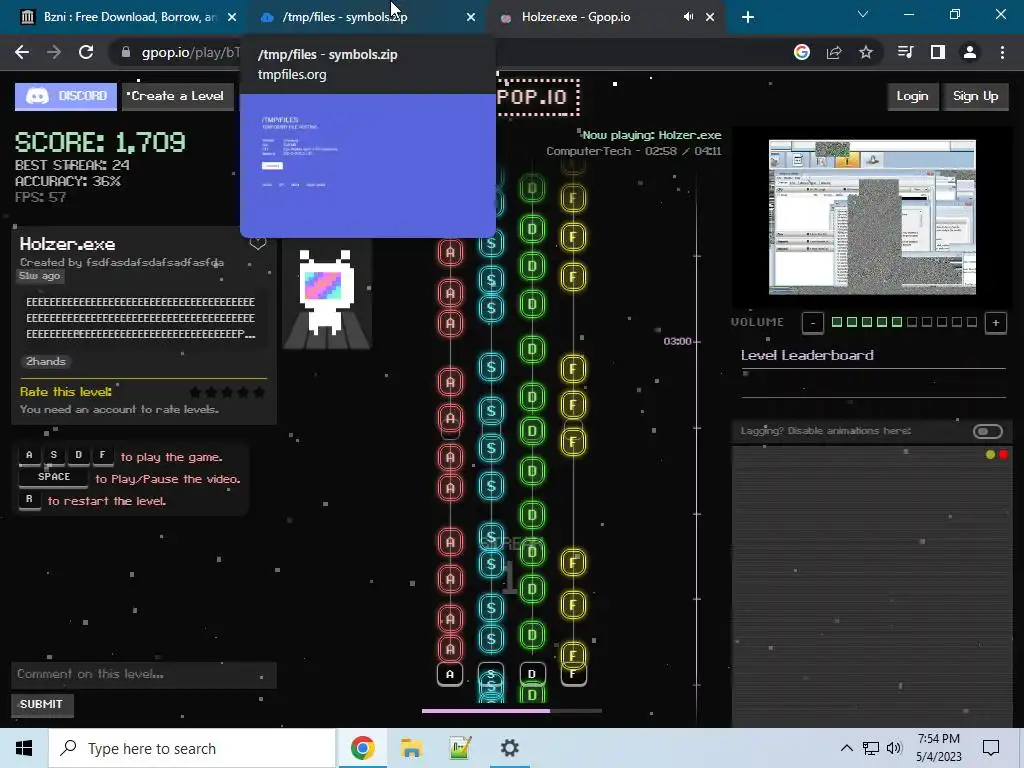
Task: Click the Holzer.exe level title
Action: (x=67, y=244)
